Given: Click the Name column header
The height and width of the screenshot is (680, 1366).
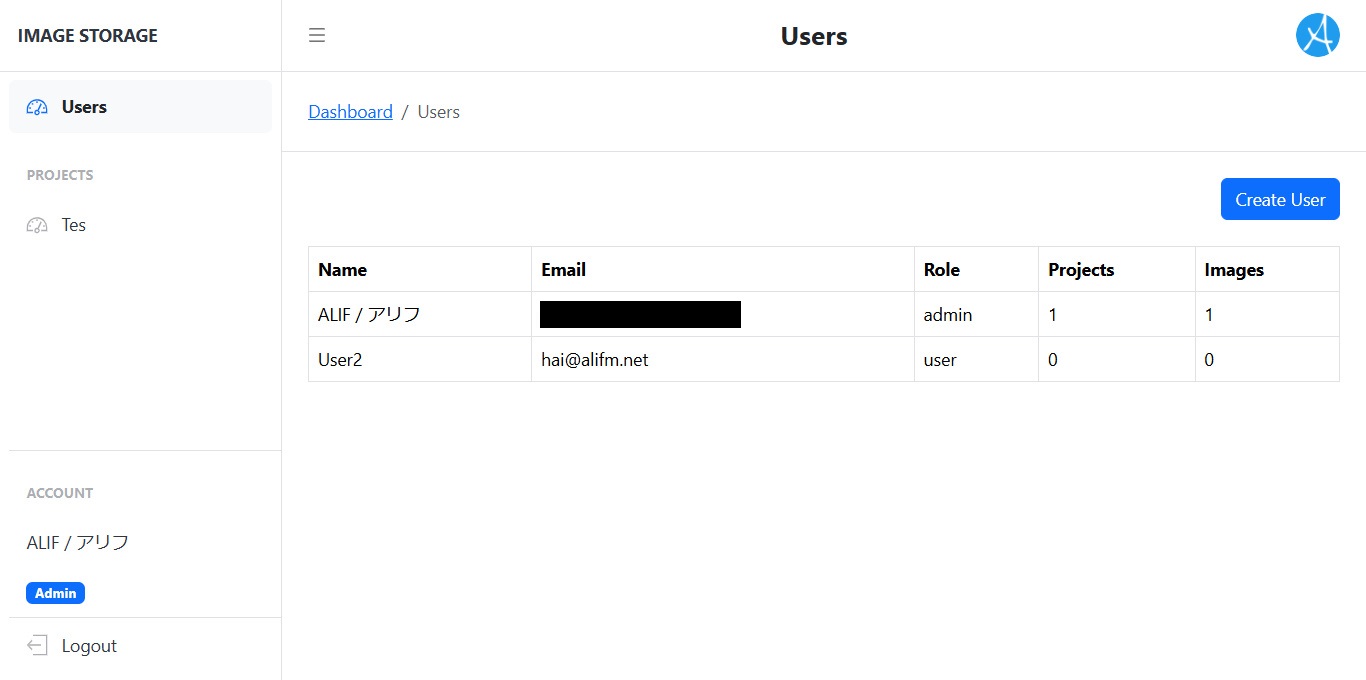Looking at the screenshot, I should click(342, 270).
